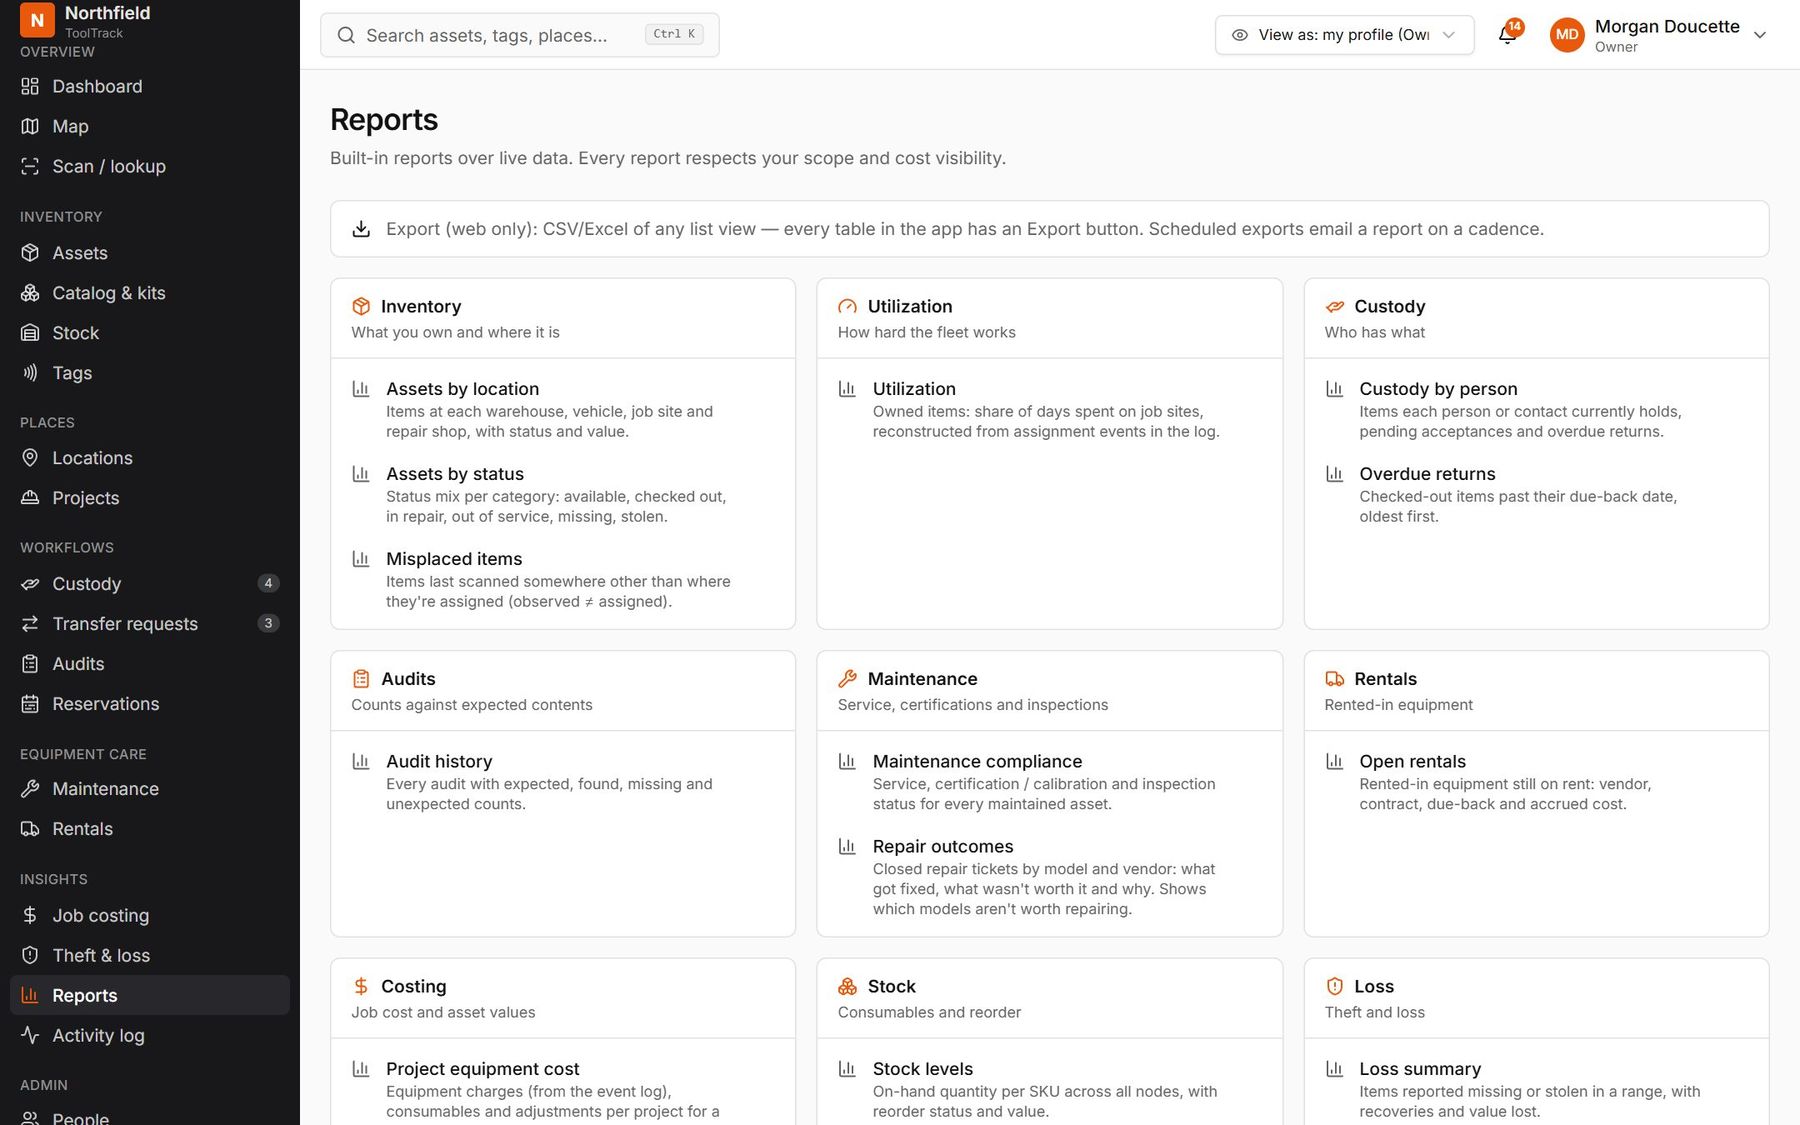Click the Catalog & kits icon
The image size is (1800, 1125).
(30, 293)
